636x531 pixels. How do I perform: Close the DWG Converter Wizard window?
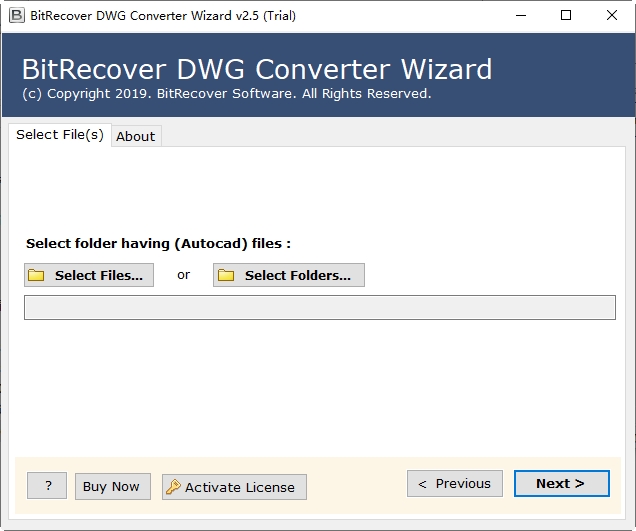612,15
